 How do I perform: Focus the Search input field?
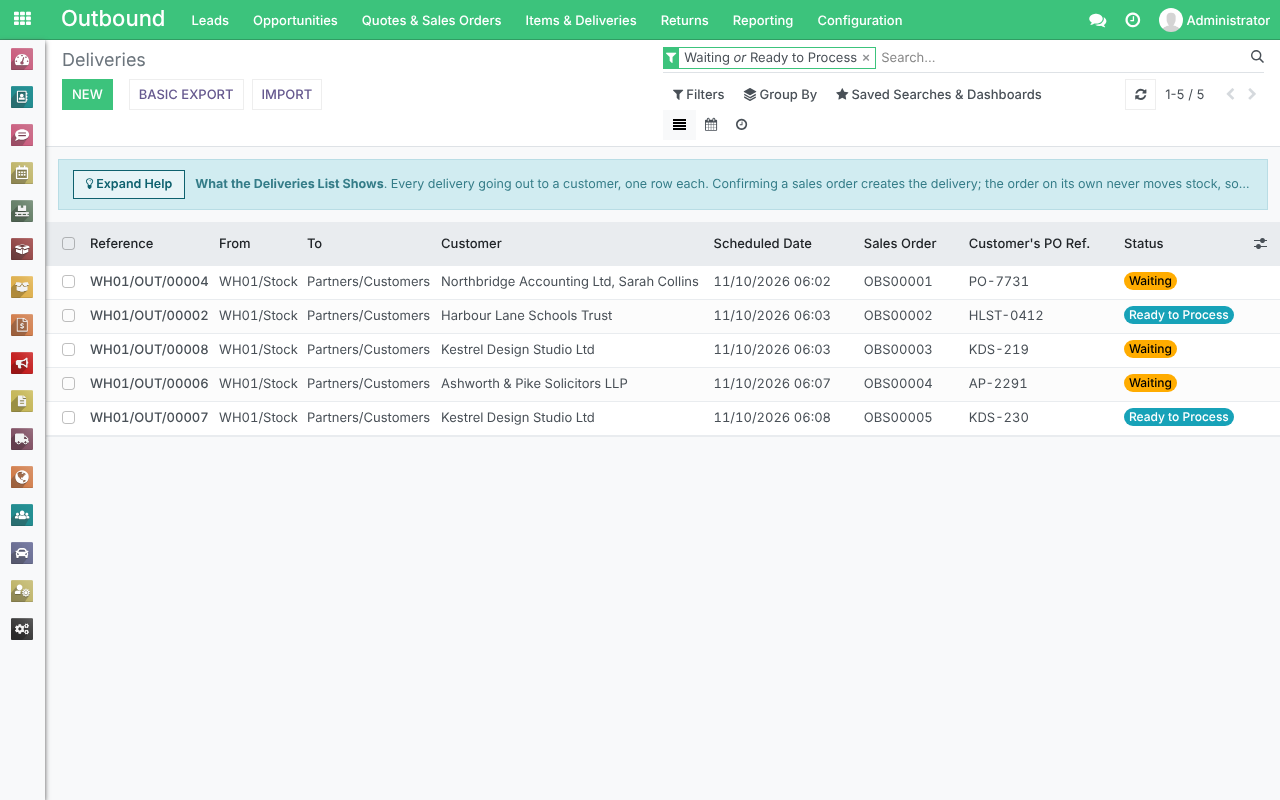click(x=1062, y=58)
